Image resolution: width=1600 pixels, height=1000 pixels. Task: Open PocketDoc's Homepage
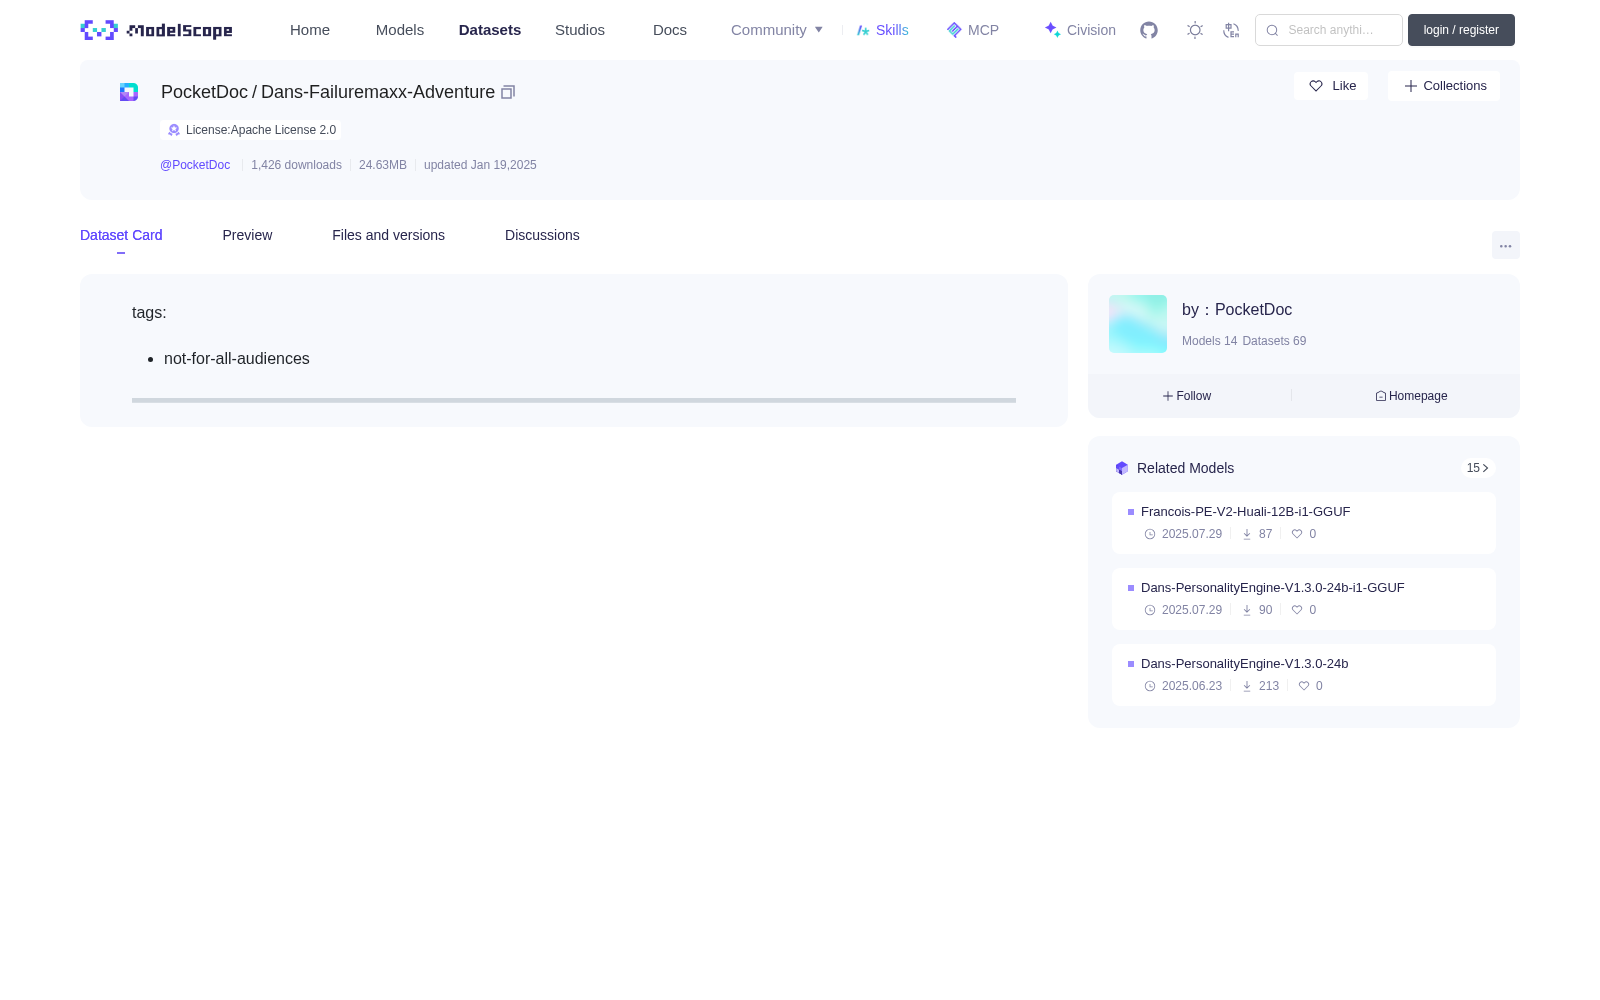pyautogui.click(x=1411, y=396)
